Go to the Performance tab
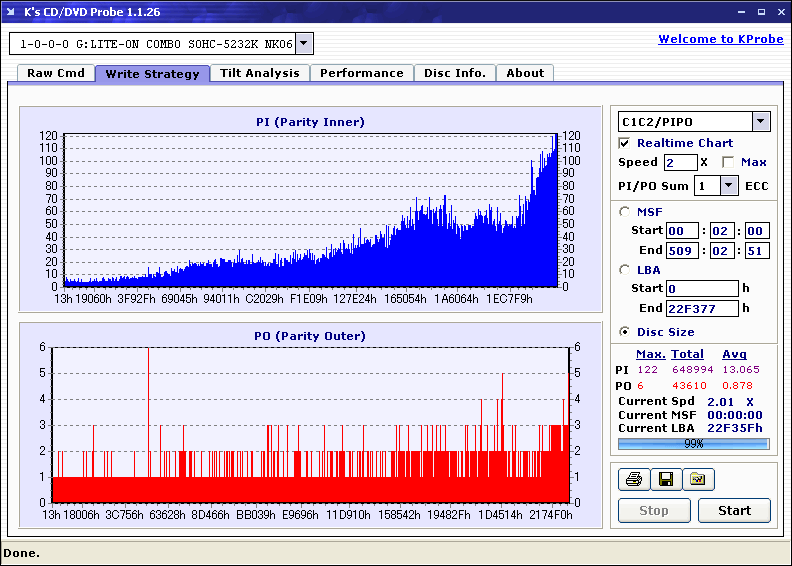Screen dimensions: 792x566 (x=362, y=73)
